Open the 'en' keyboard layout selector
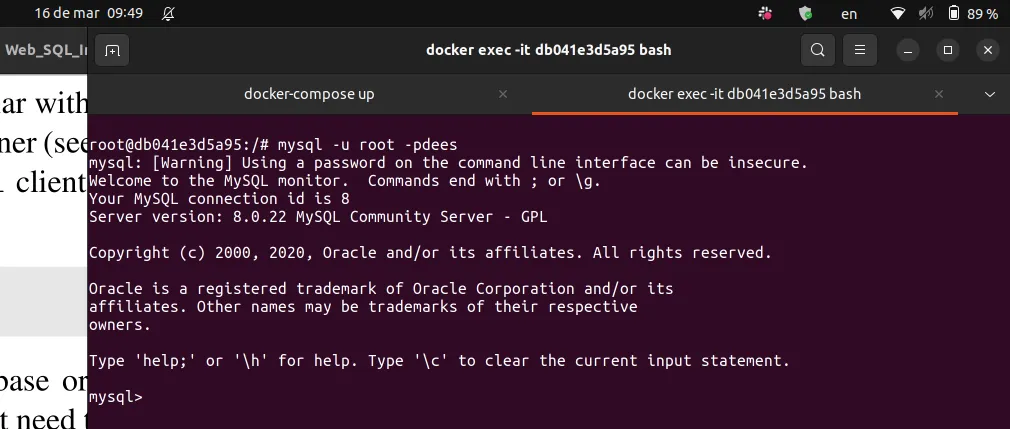 [x=849, y=14]
